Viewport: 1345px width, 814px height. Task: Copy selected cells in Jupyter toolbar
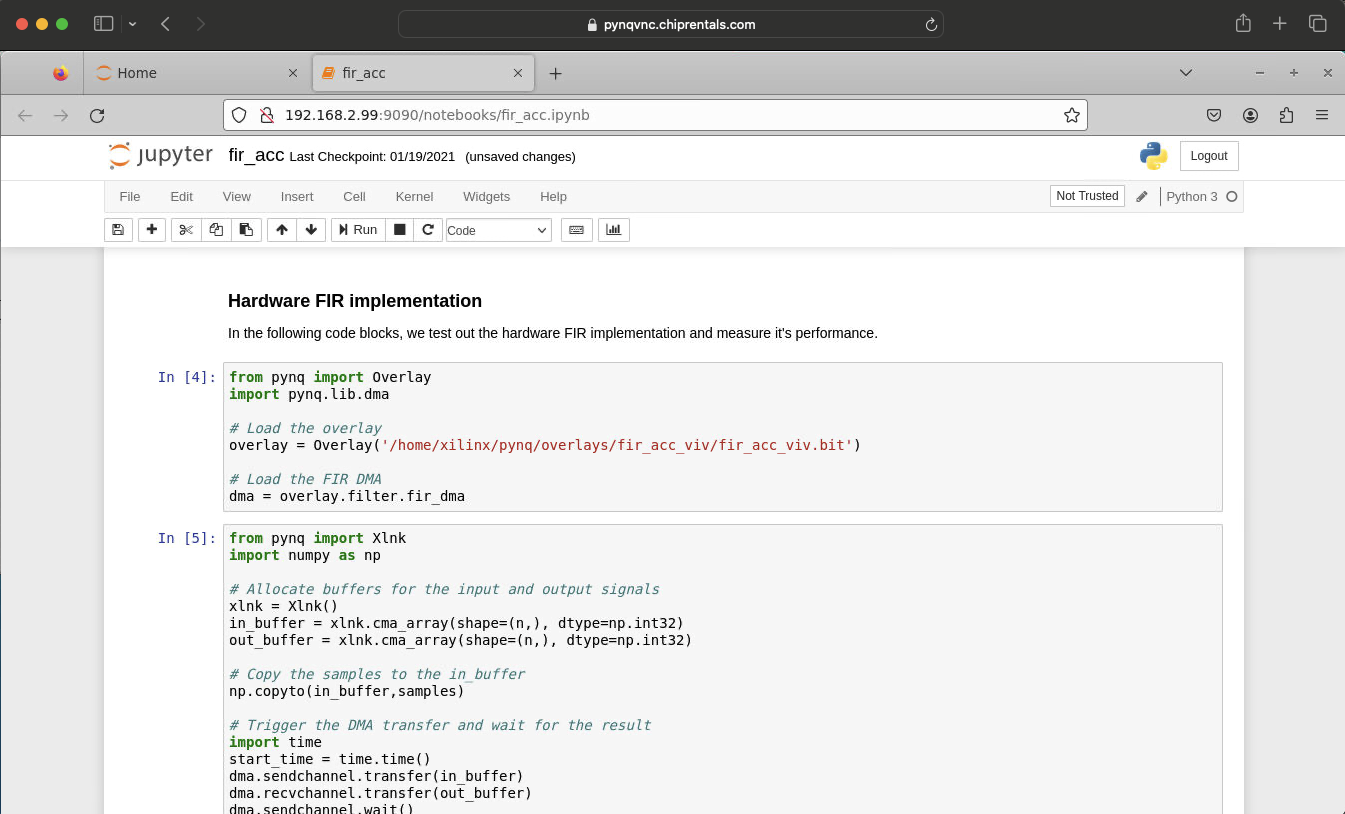tap(216, 230)
